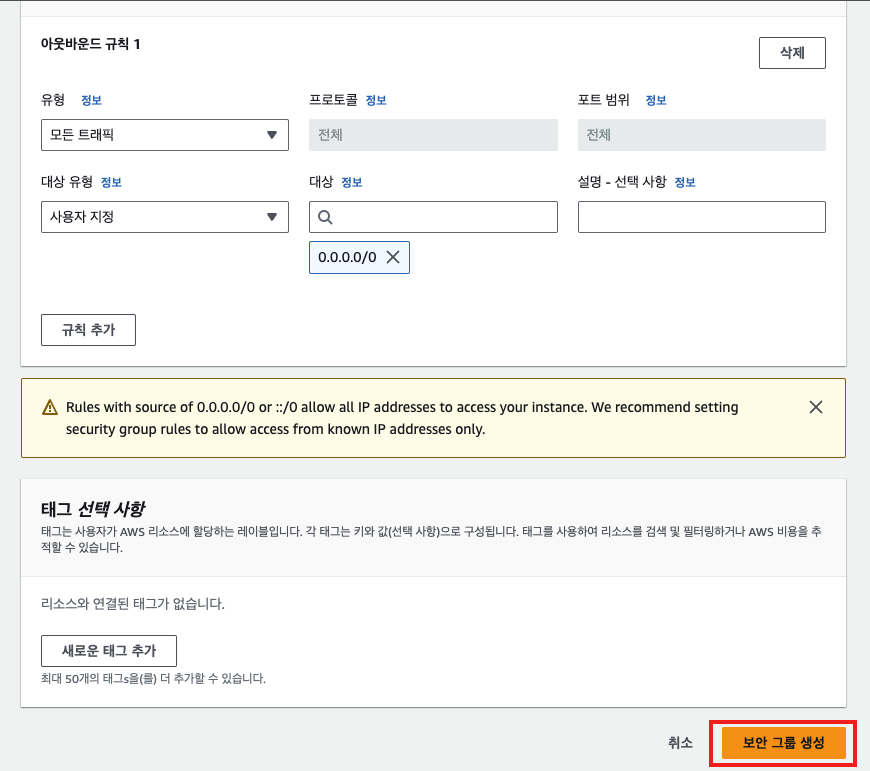The height and width of the screenshot is (771, 870).
Task: Click the 태그 선택 사항 heading
Action: [93, 509]
